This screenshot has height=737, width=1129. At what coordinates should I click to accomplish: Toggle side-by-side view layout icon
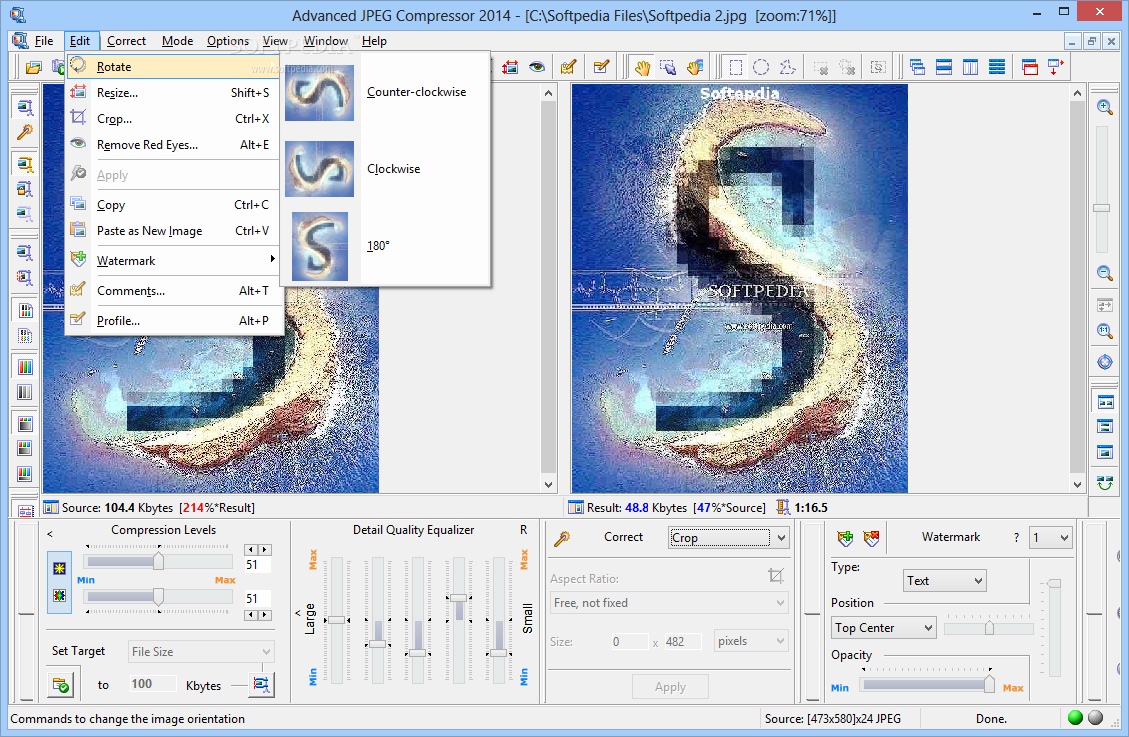click(1105, 402)
